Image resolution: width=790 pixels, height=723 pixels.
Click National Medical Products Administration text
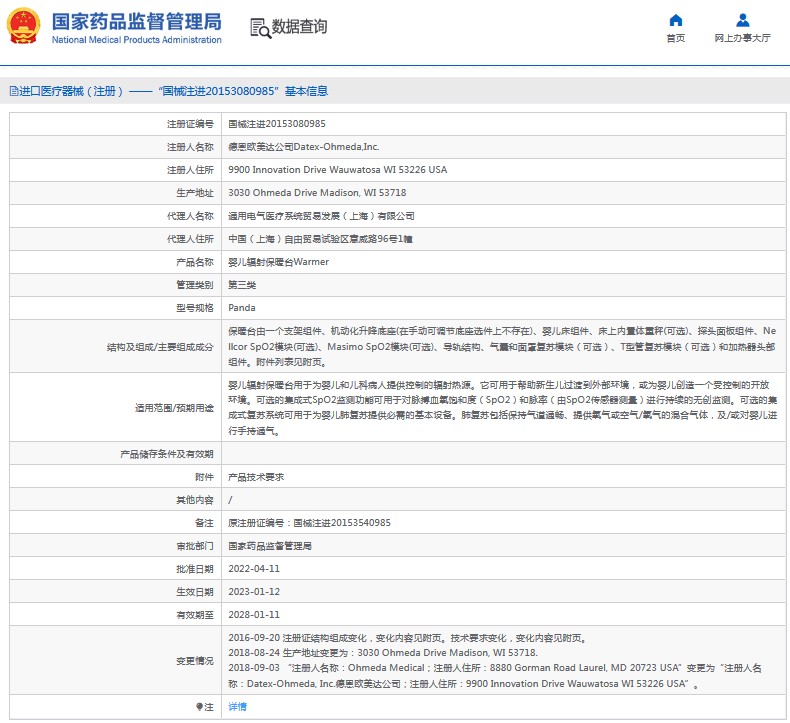[137, 40]
